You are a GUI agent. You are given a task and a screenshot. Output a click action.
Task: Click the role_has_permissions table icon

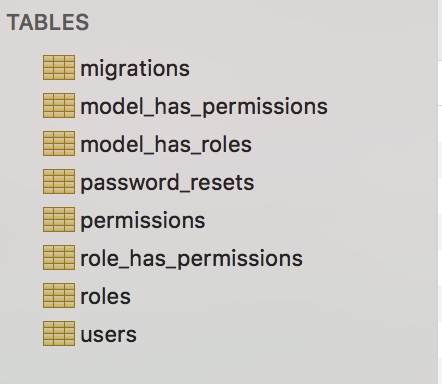(59, 258)
